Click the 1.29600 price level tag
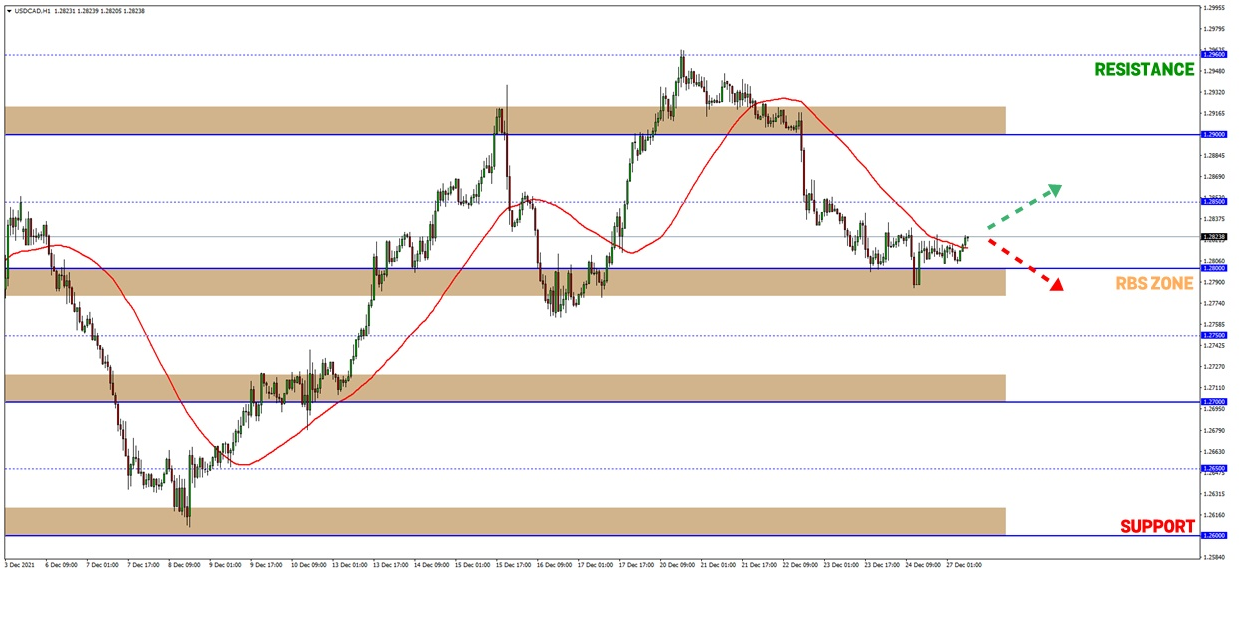Screen dimensions: 1241x637 click(1212, 55)
